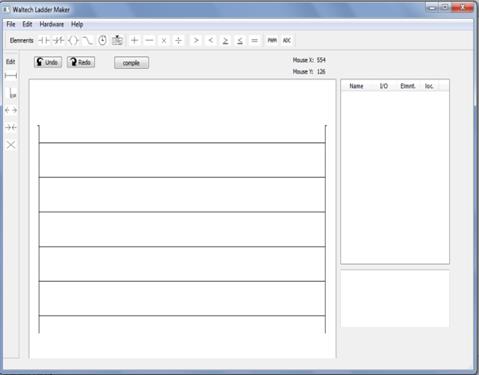
Task: Select the normally open contact element
Action: click(x=44, y=41)
